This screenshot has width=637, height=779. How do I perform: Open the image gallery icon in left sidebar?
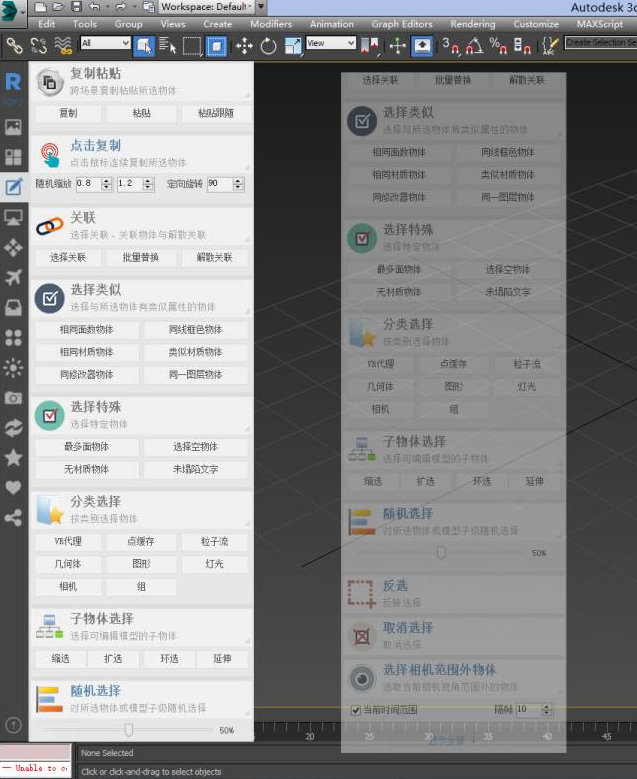coord(13,127)
